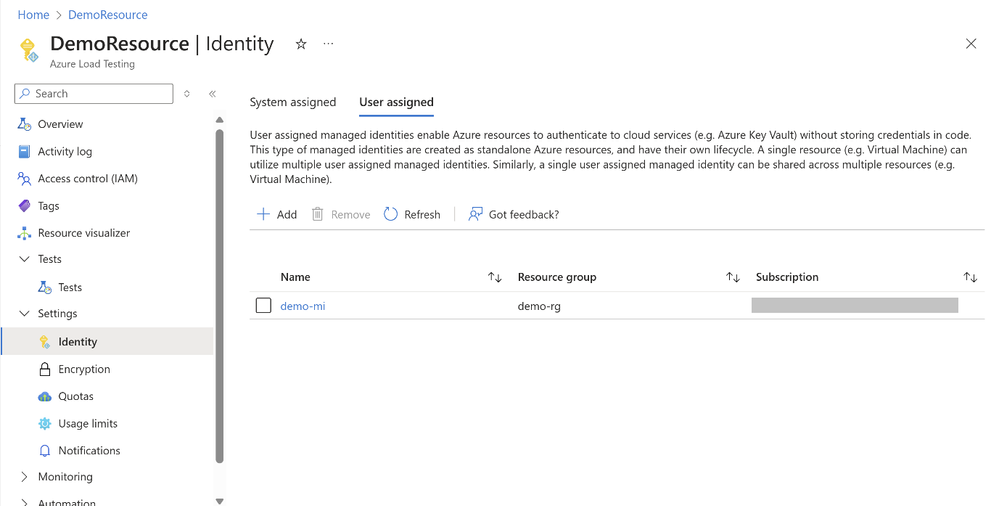Click the purple Tags icon

pos(24,206)
